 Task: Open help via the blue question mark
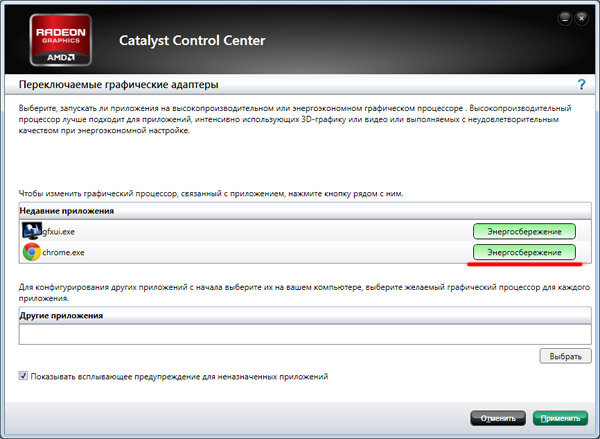(581, 84)
